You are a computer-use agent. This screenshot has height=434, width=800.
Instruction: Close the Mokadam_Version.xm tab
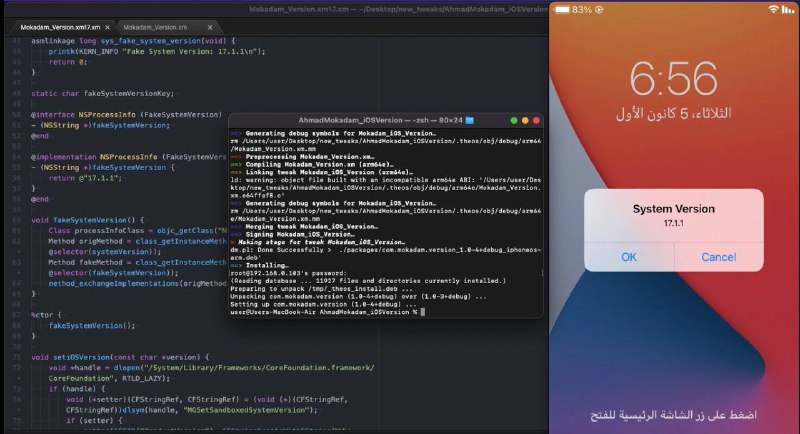click(210, 28)
